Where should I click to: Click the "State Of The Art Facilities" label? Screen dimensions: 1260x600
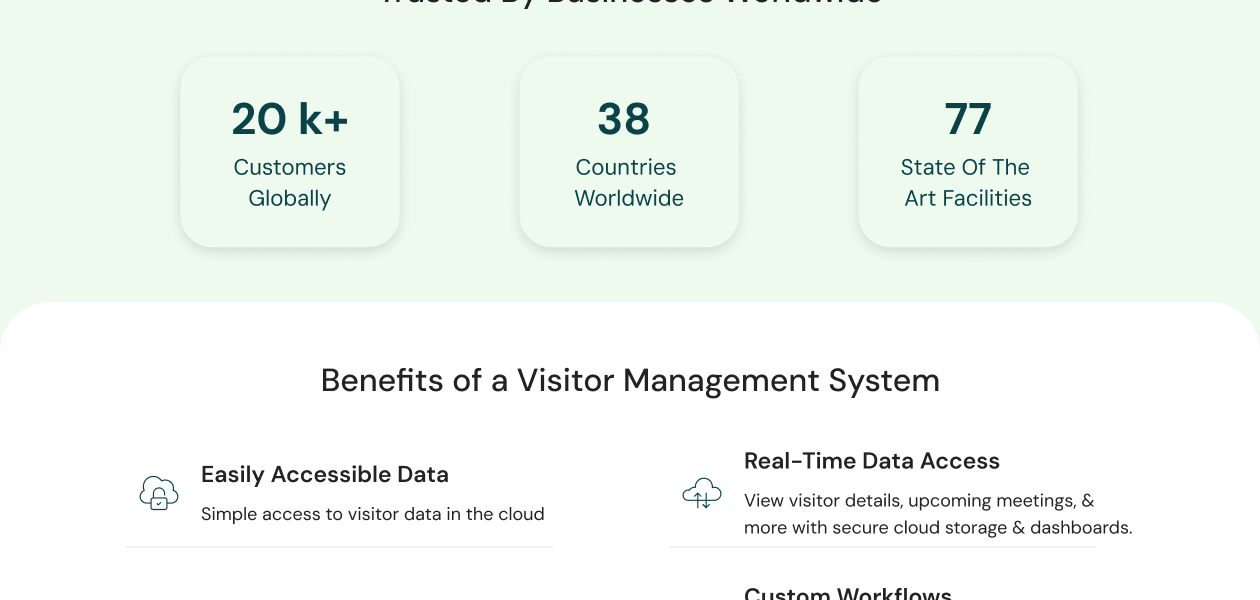coord(966,182)
